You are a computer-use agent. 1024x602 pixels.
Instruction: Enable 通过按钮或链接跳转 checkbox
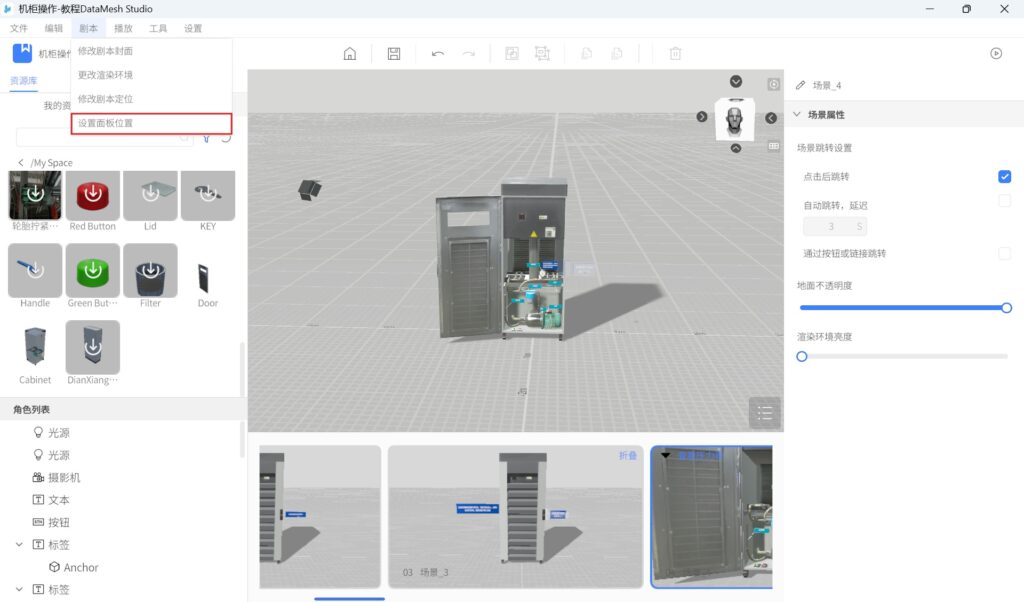point(1004,254)
